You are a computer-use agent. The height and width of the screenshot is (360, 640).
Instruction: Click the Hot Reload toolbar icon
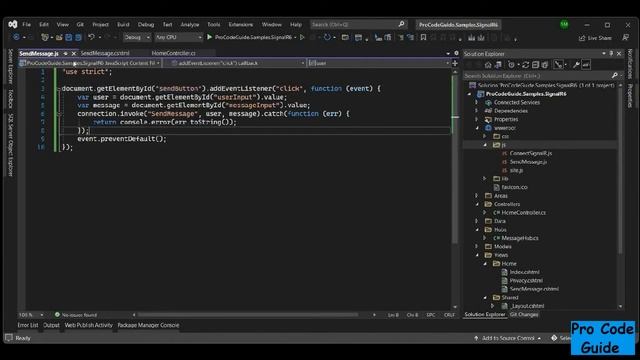click(327, 37)
